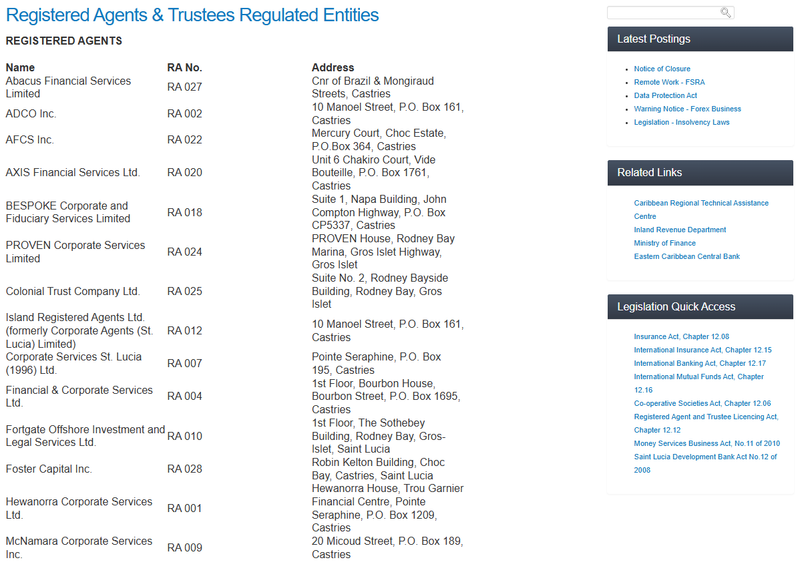Screen dimensions: 800x562
Task: Click the RA 012 number cell
Action: pyautogui.click(x=184, y=330)
